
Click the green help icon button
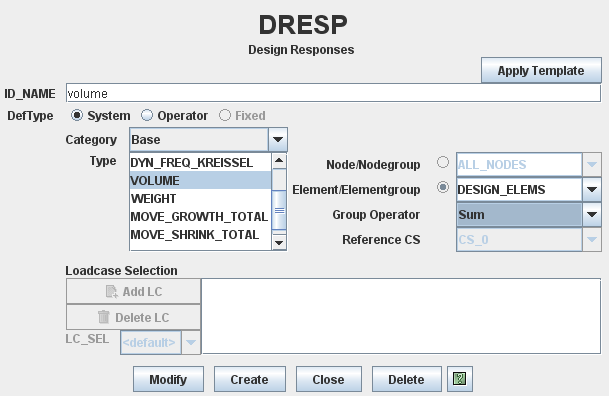[459, 379]
